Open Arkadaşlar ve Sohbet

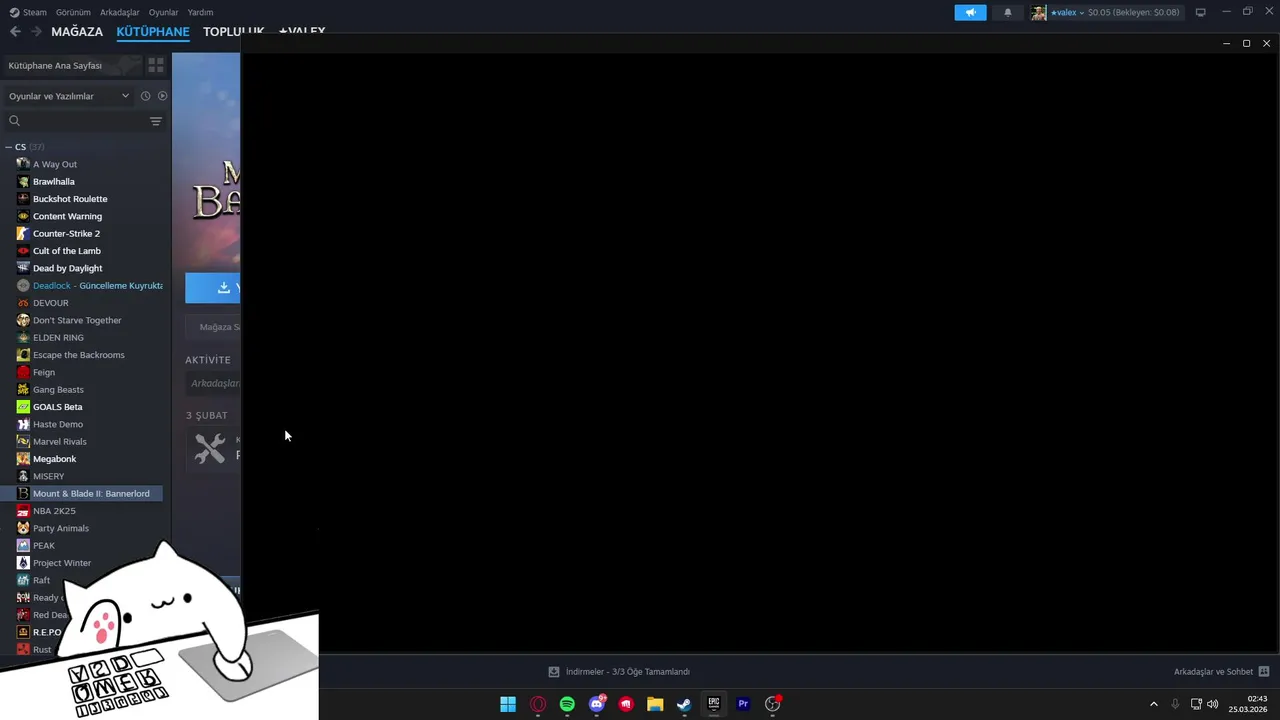1221,672
